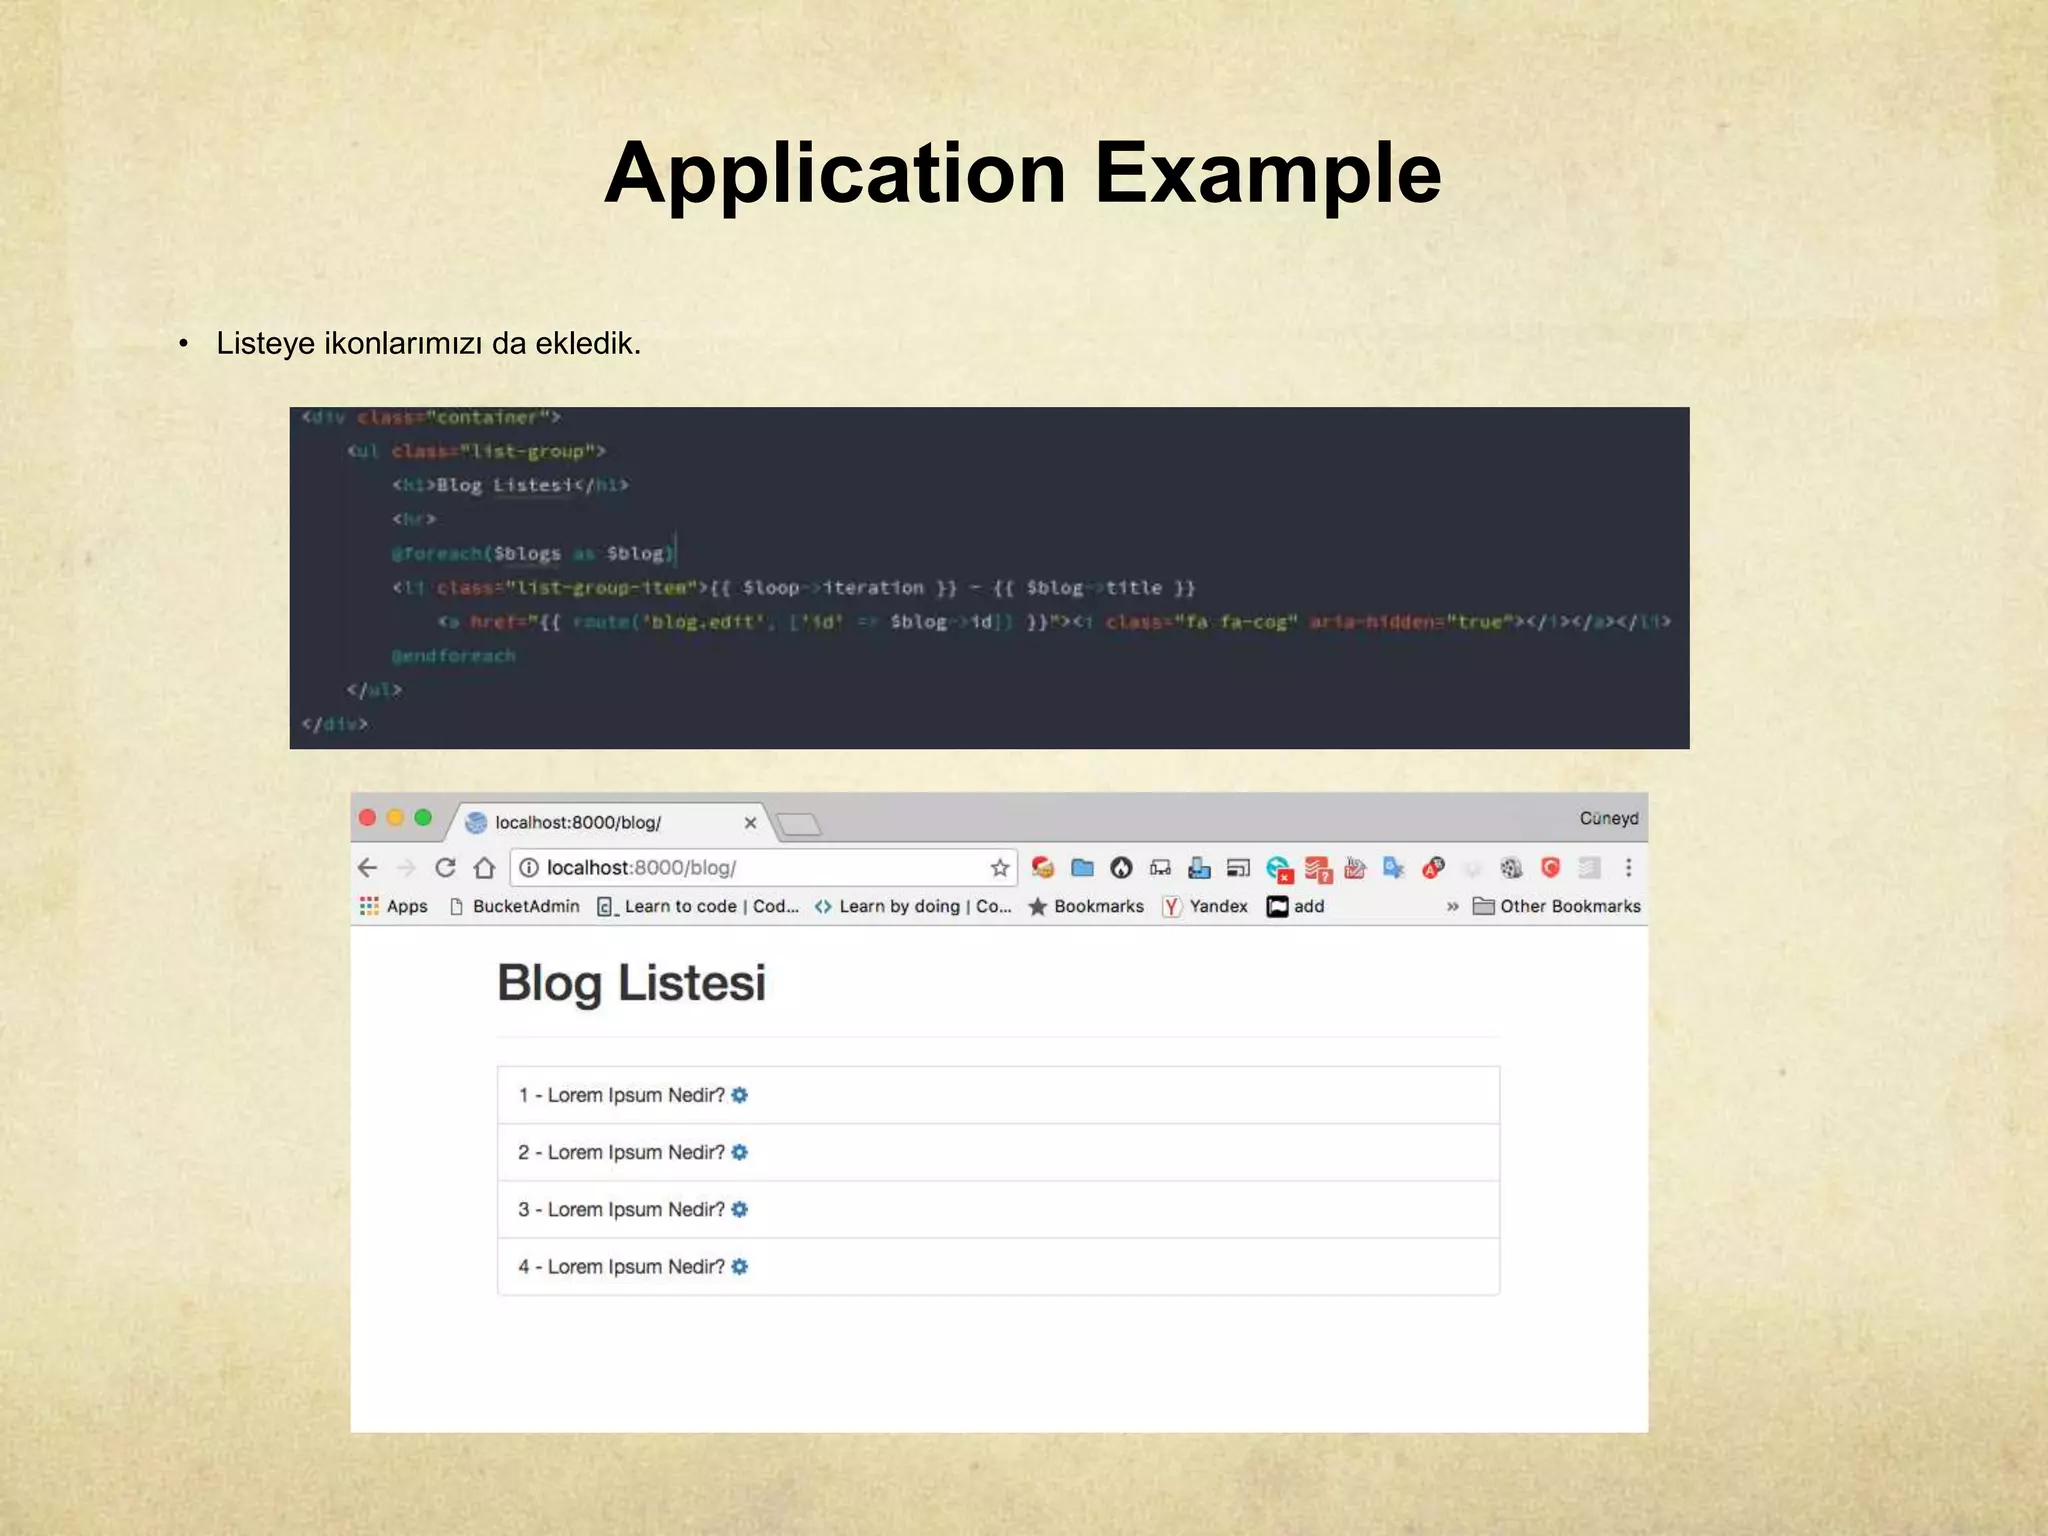Open the red shield extension icon

click(x=1550, y=867)
